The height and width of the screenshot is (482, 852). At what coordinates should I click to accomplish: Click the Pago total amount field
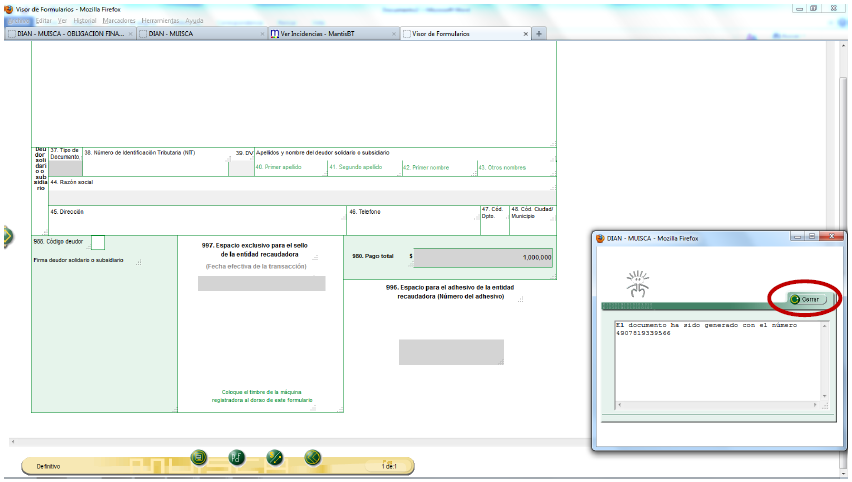(483, 258)
